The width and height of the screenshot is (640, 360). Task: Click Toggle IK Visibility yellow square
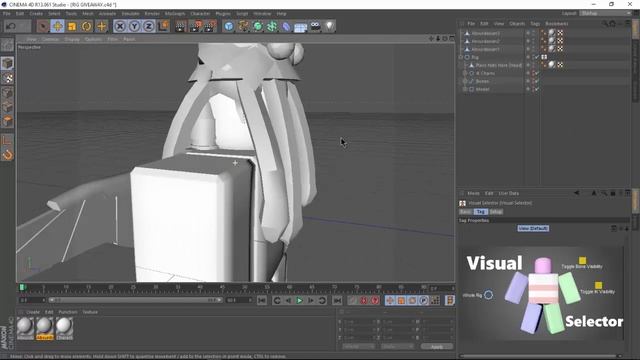pyautogui.click(x=598, y=285)
